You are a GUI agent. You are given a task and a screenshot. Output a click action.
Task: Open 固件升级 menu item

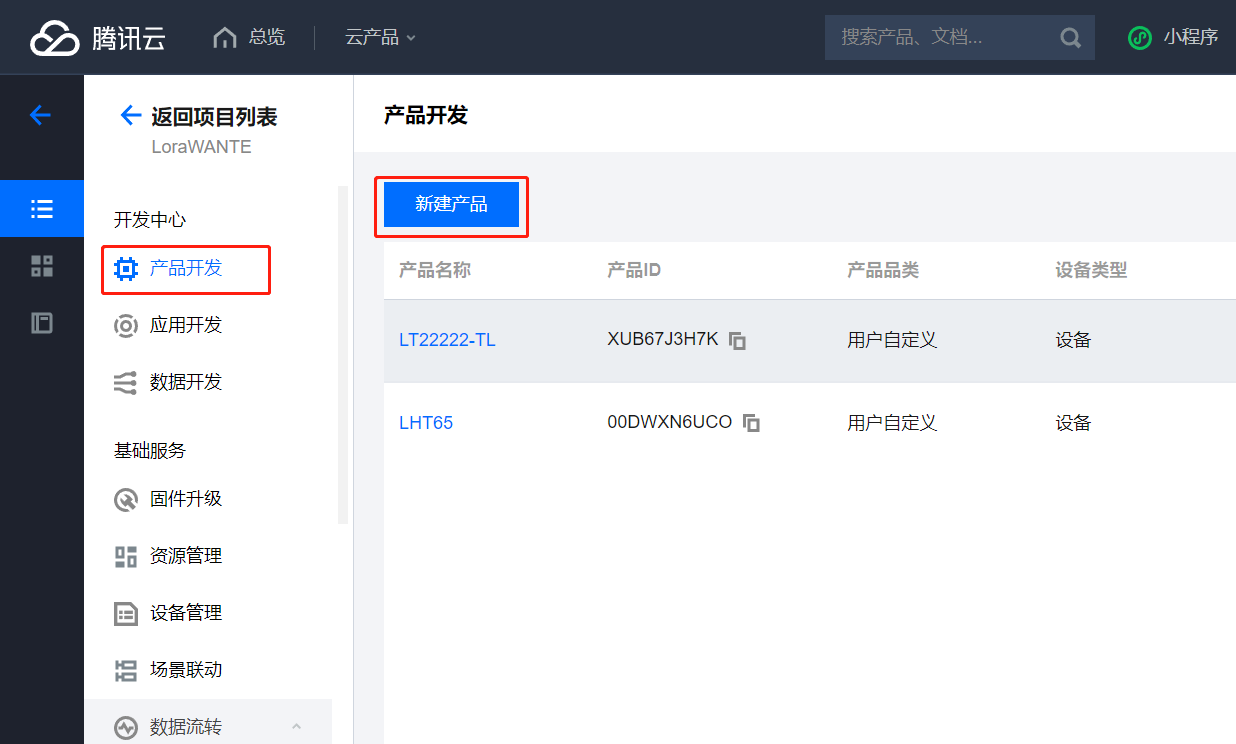[186, 499]
